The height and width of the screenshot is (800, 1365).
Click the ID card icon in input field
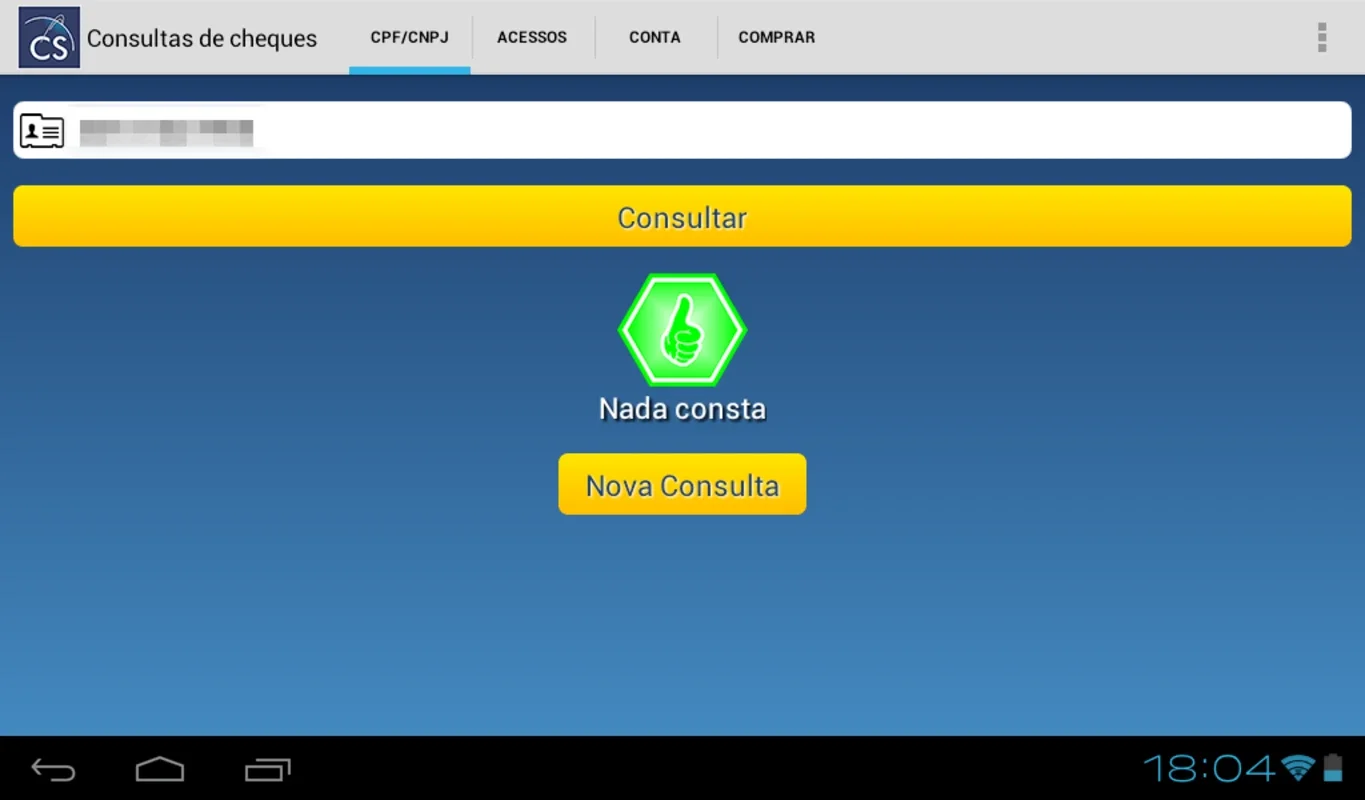tap(42, 131)
